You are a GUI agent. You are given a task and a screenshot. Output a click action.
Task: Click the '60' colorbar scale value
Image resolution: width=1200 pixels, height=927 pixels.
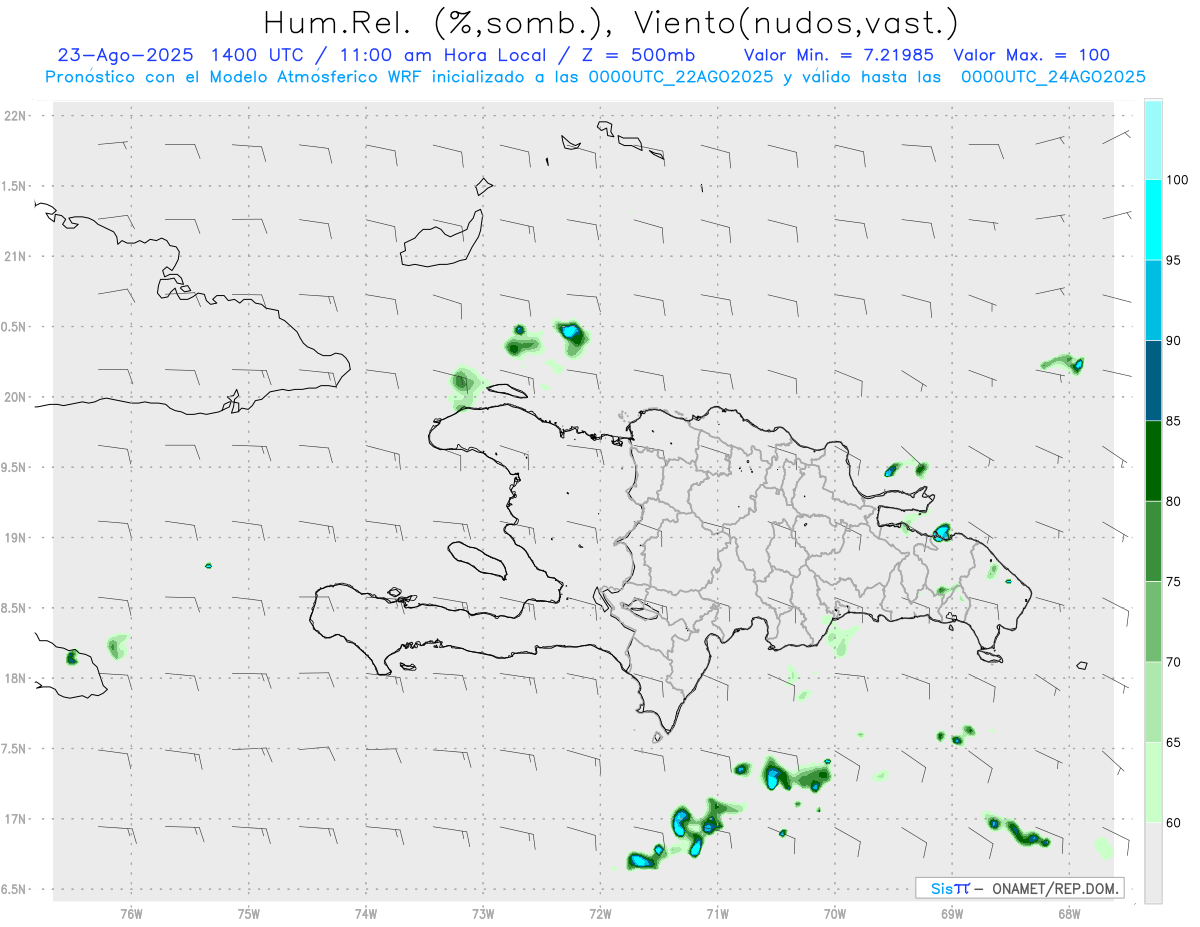1175,822
